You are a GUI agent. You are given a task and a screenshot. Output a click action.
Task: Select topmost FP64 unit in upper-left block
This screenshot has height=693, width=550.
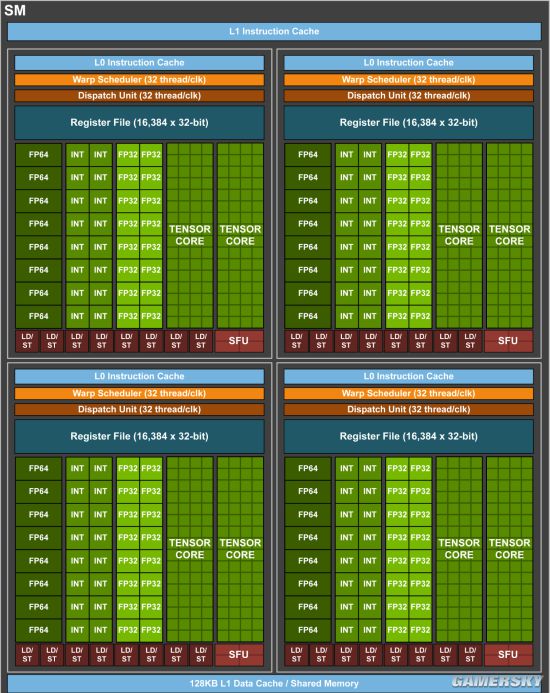38,155
